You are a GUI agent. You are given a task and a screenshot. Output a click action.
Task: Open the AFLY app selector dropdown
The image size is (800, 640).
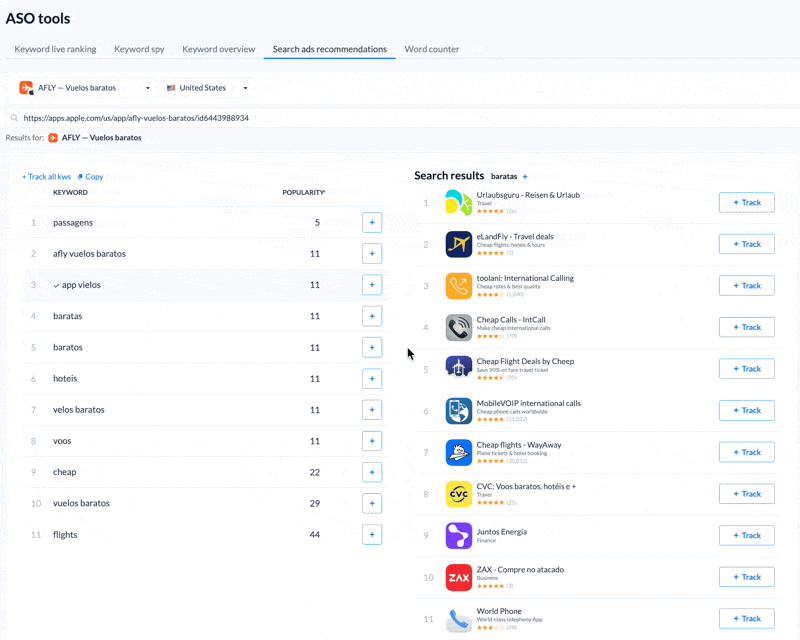85,88
